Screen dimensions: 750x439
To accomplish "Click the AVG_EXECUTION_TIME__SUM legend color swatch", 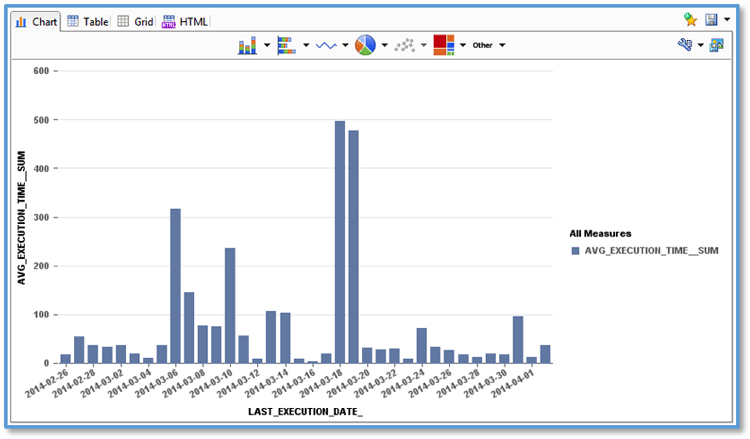I will [574, 251].
